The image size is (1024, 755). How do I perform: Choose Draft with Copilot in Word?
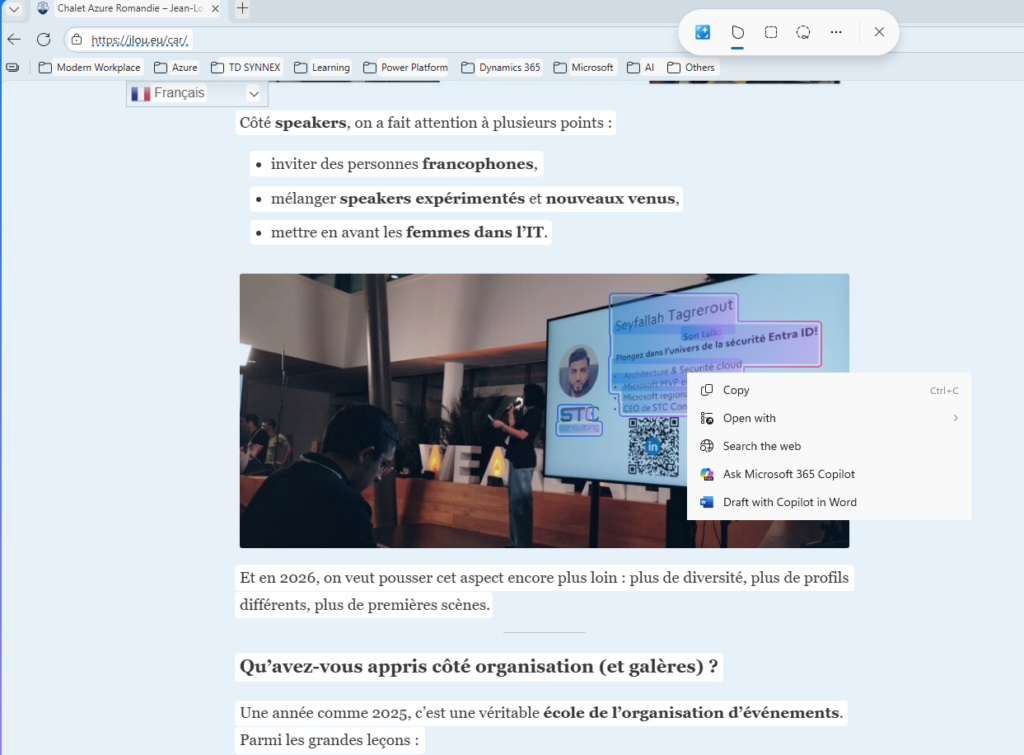click(789, 502)
